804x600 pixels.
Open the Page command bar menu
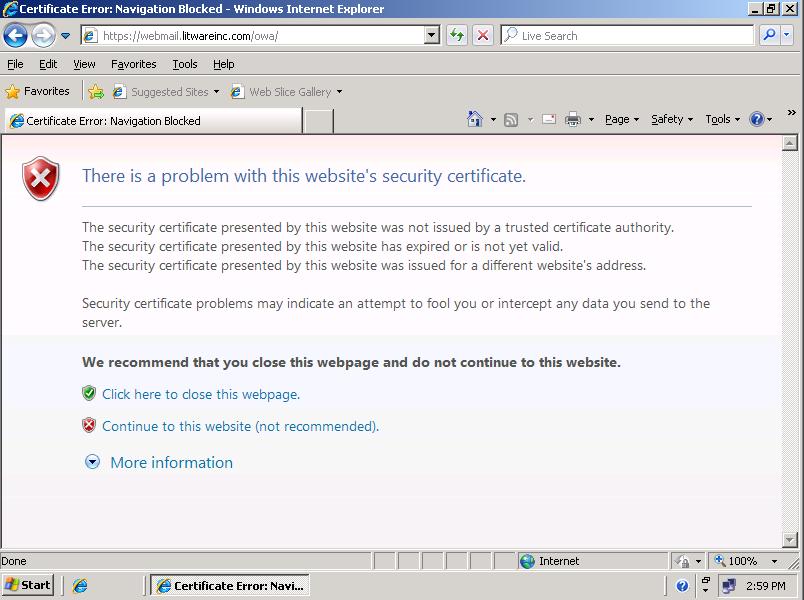click(x=622, y=119)
